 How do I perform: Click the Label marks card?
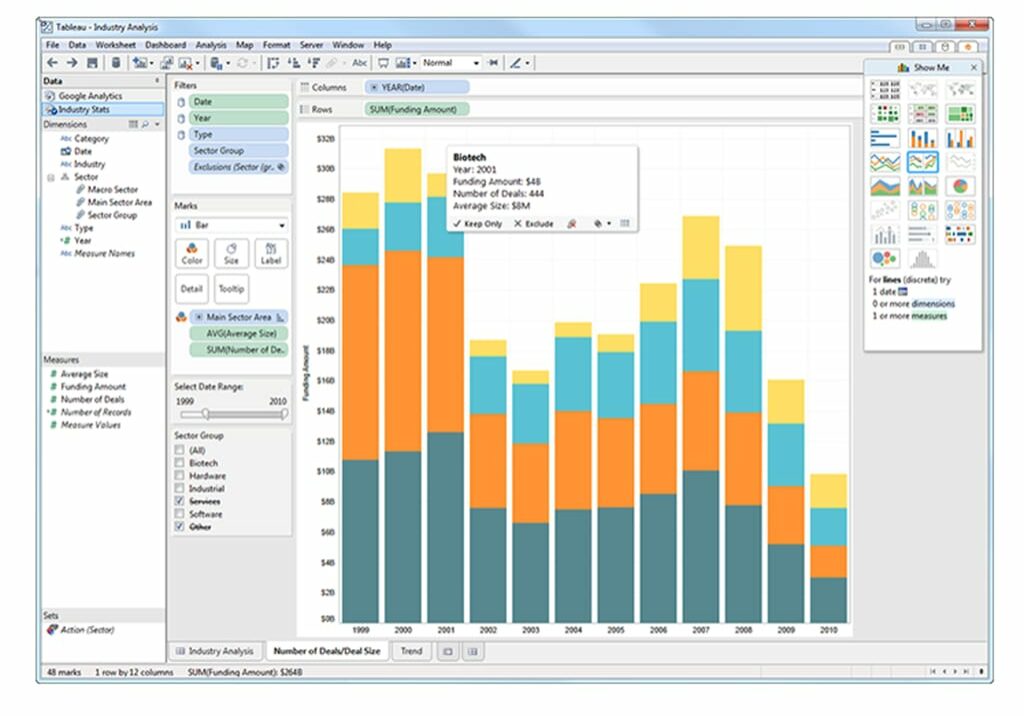(x=270, y=252)
